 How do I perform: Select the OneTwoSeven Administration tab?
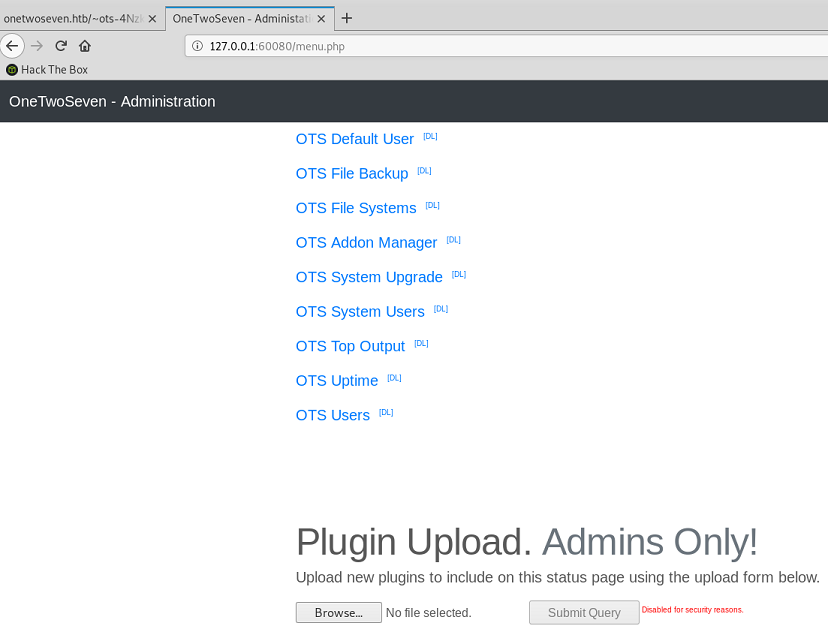(240, 18)
